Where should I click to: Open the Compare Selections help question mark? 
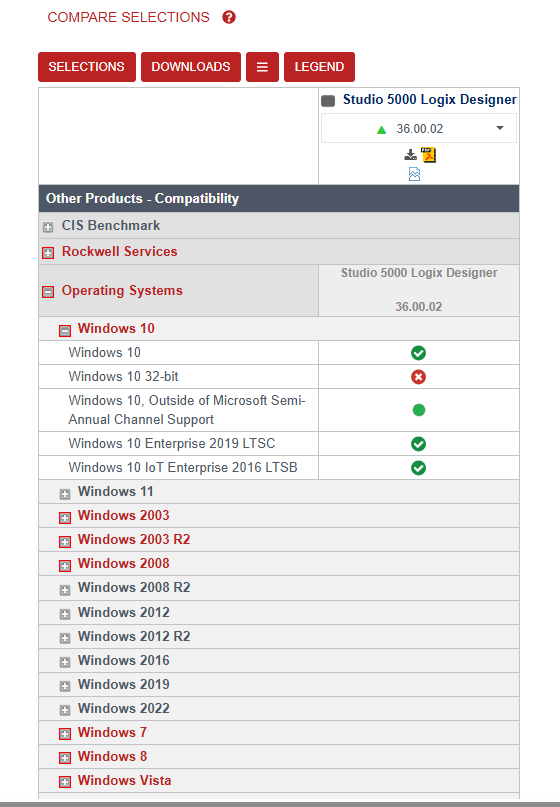(229, 17)
